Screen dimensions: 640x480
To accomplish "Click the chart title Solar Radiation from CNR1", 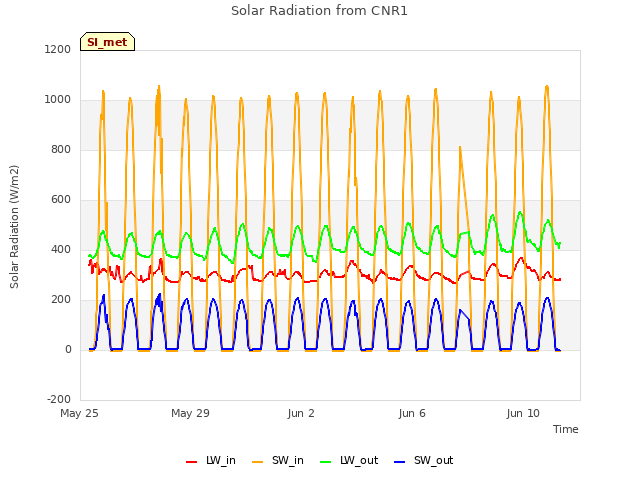I will pos(319,11).
